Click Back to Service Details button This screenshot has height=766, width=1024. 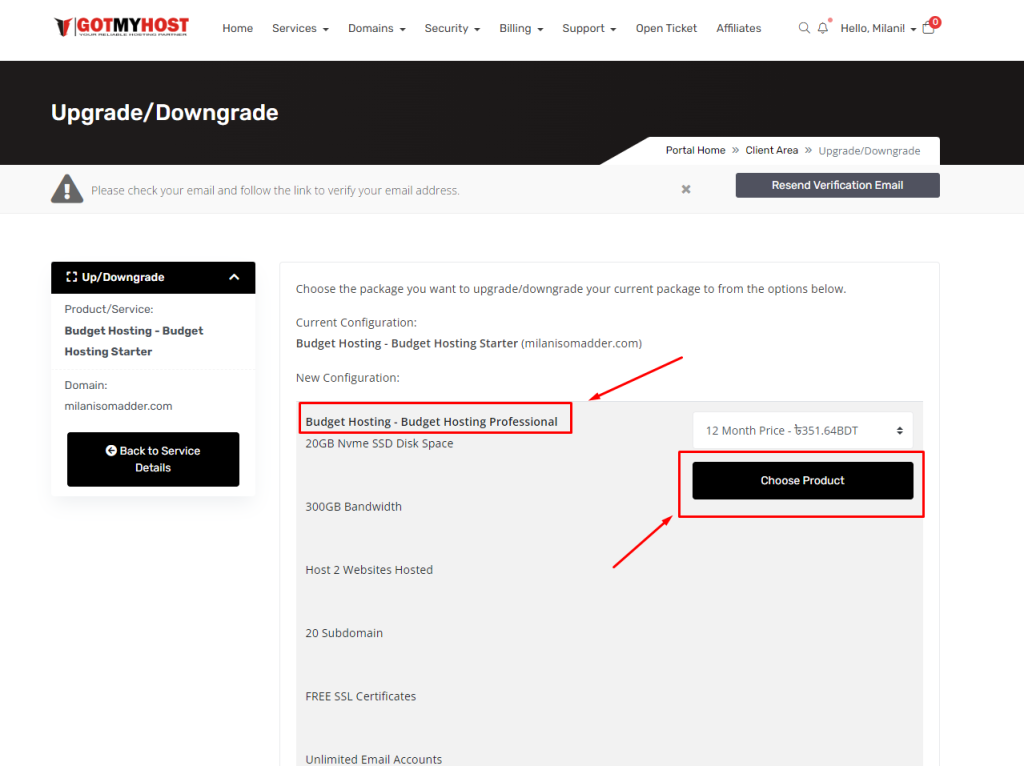(x=153, y=459)
